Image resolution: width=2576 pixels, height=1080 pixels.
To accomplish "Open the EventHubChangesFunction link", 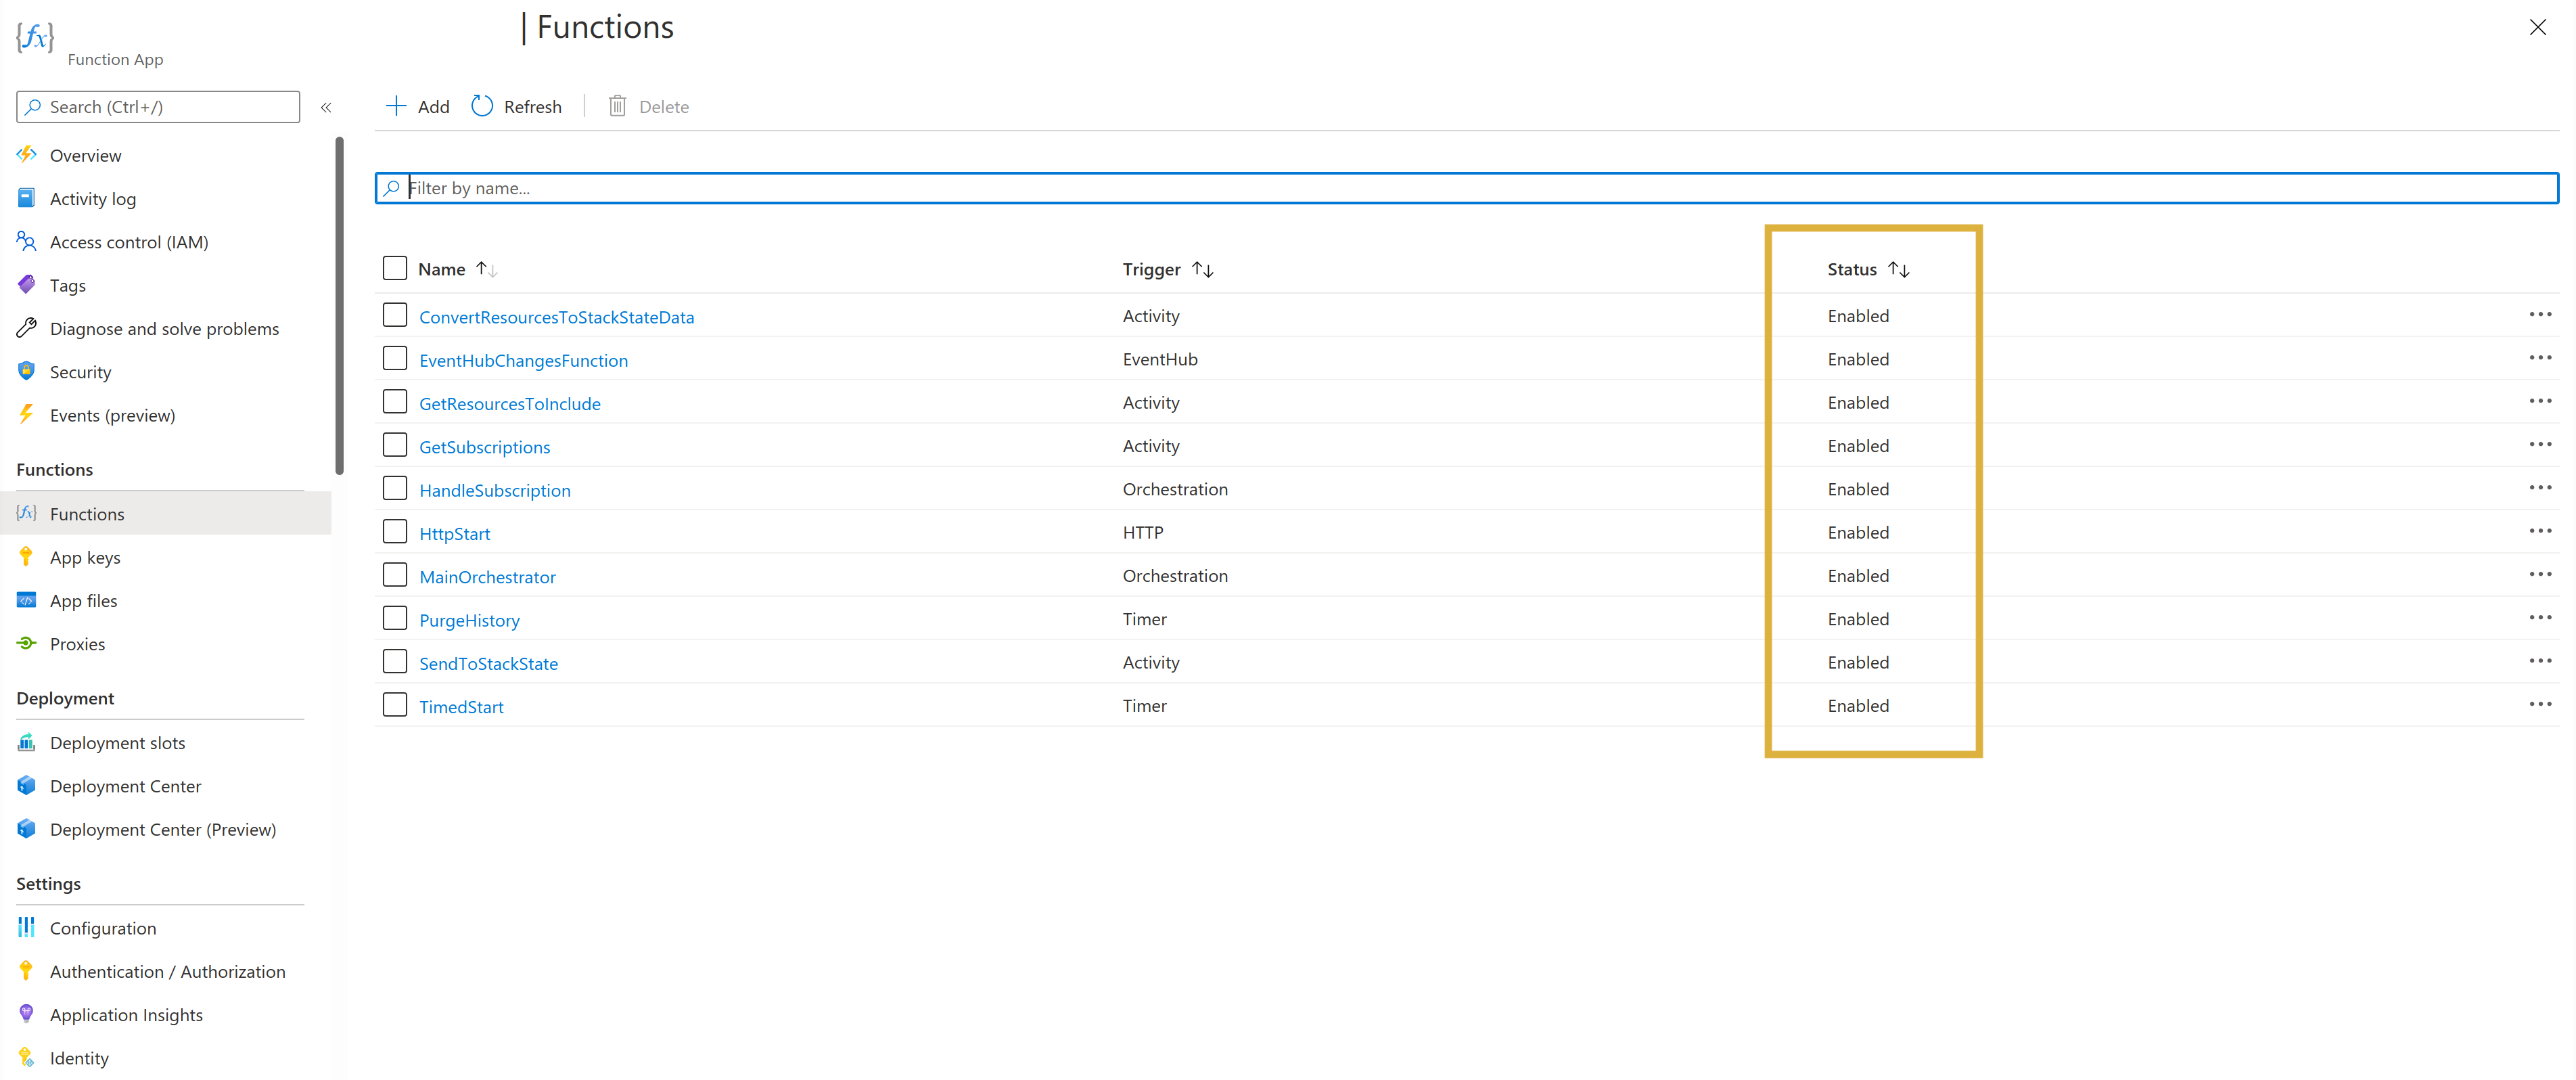I will coord(523,360).
